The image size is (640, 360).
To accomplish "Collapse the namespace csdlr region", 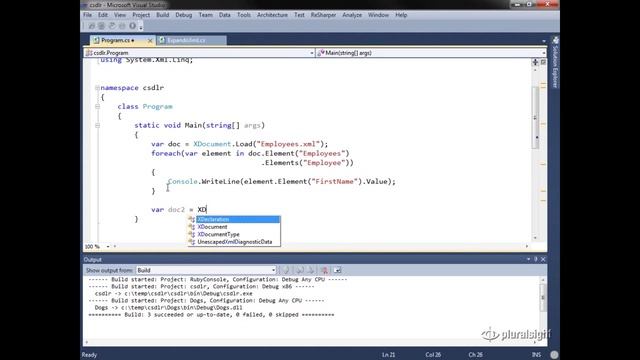I will pos(97,88).
